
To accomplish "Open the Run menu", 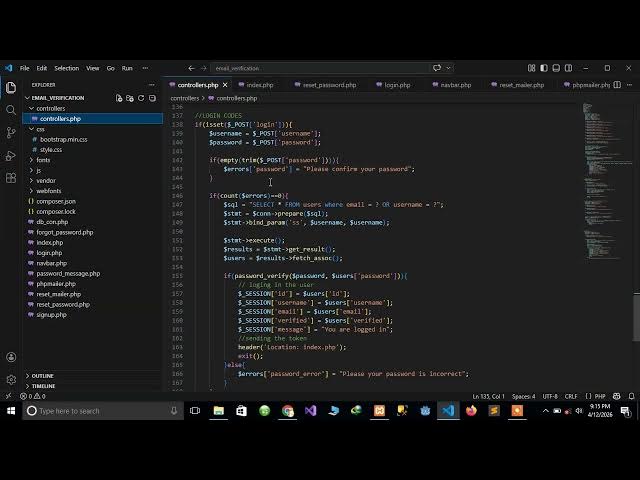I will point(127,68).
